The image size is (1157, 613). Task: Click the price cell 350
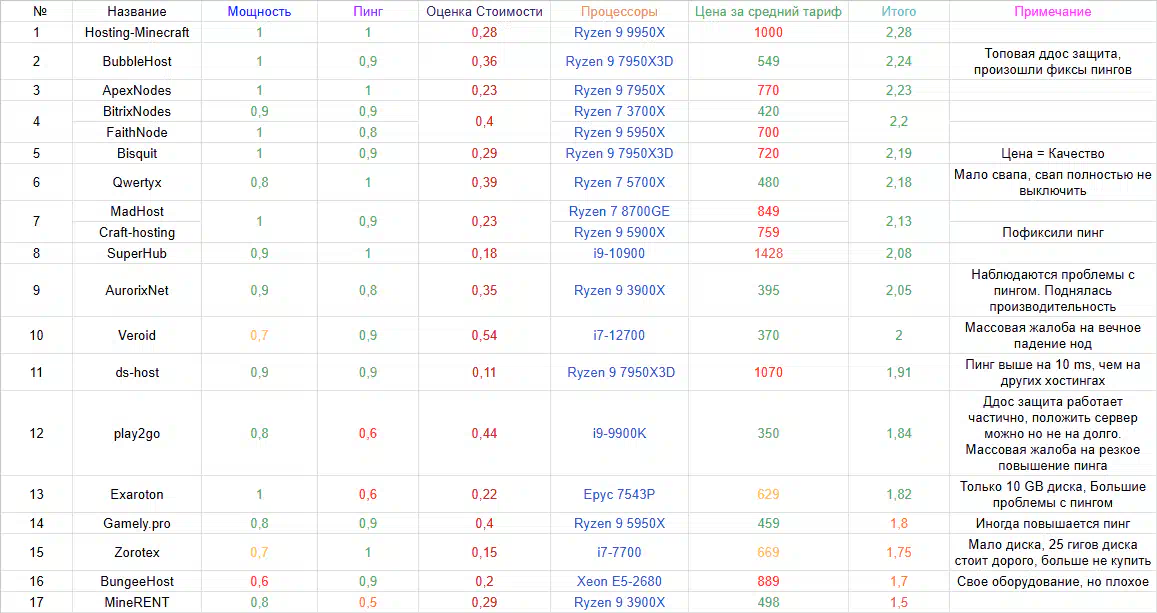768,433
